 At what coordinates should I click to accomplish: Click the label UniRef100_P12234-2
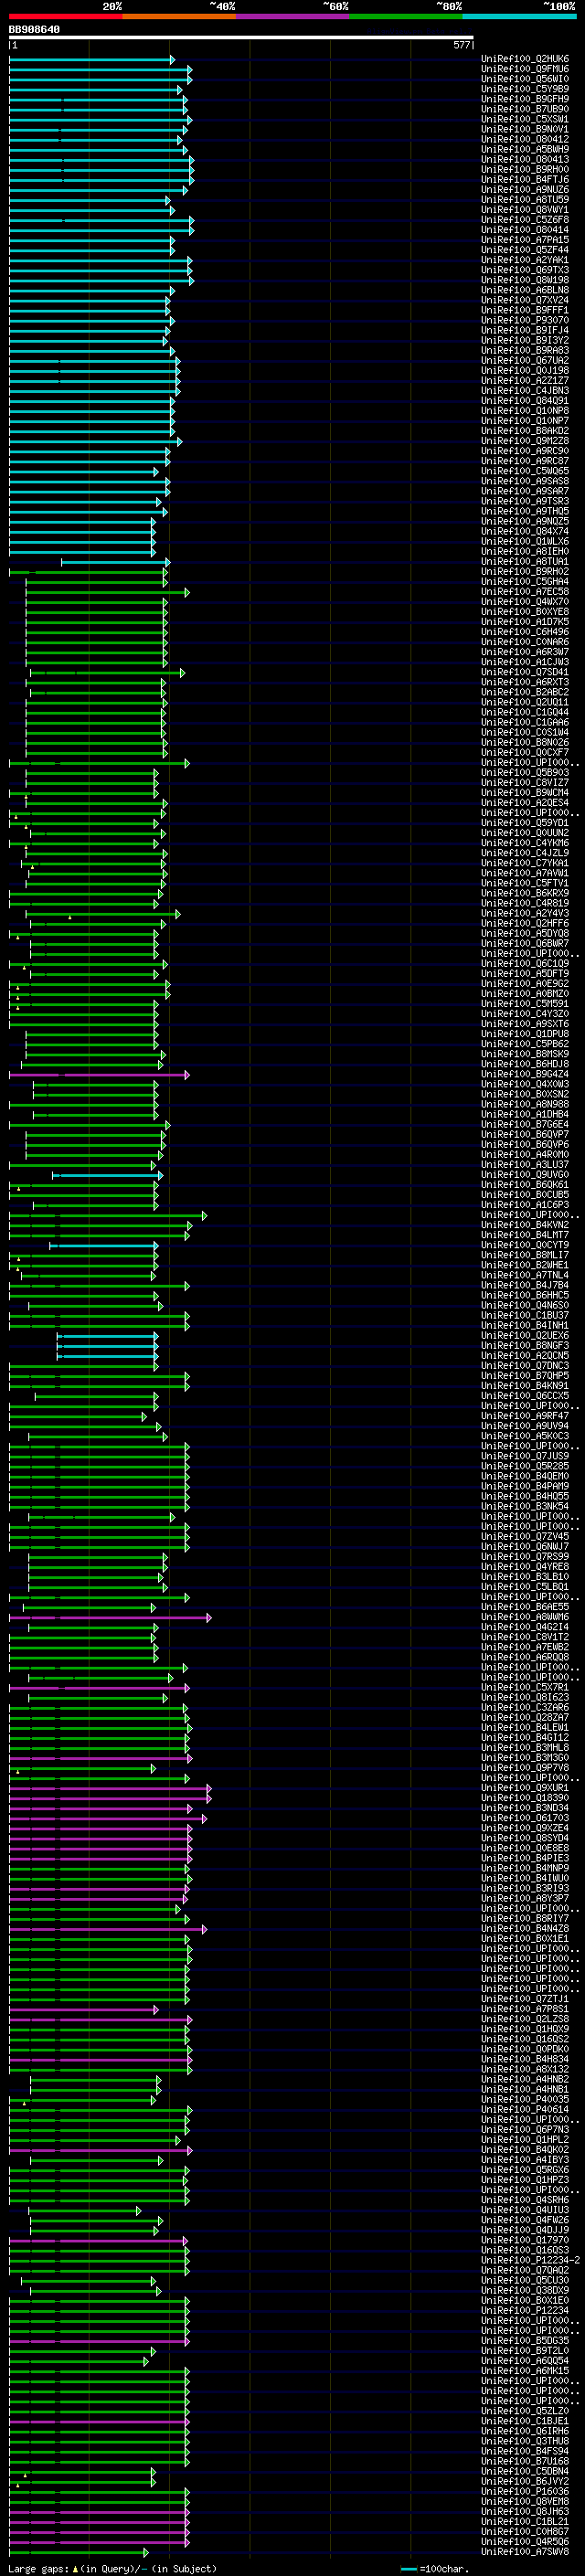point(531,2260)
